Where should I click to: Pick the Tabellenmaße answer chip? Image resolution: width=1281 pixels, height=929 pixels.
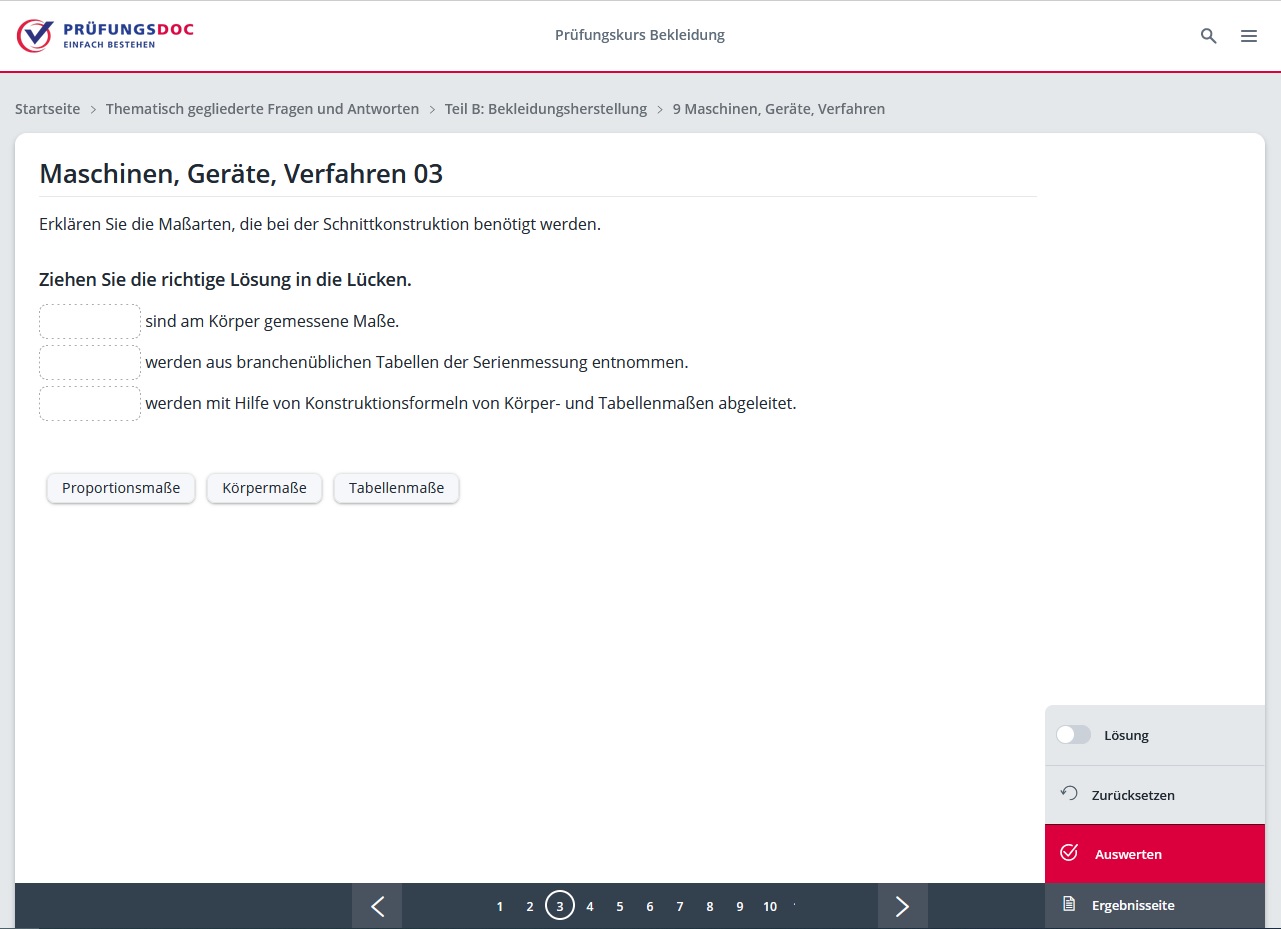396,488
